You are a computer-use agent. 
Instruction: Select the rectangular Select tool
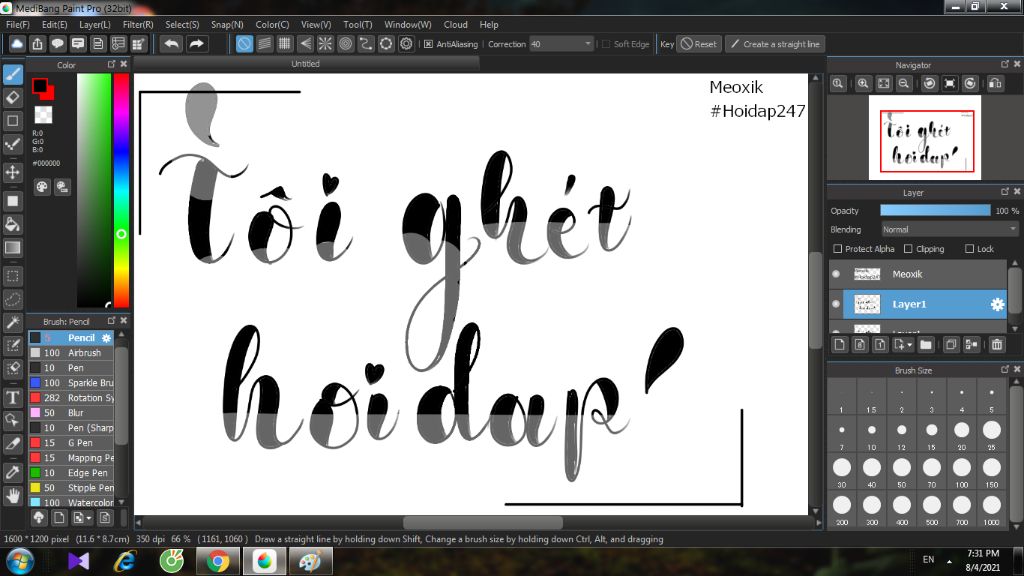(12, 276)
